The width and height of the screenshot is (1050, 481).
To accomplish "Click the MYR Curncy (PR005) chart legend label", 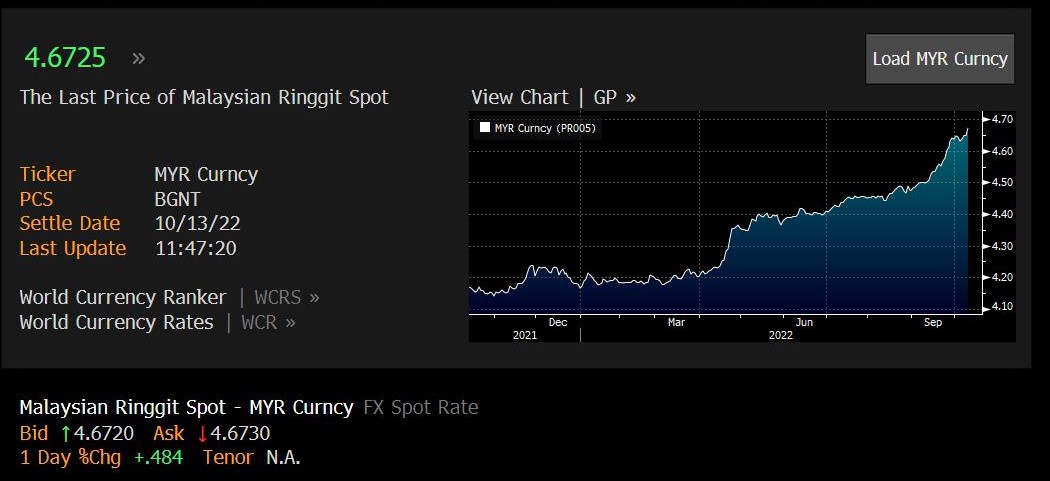I will [x=546, y=128].
